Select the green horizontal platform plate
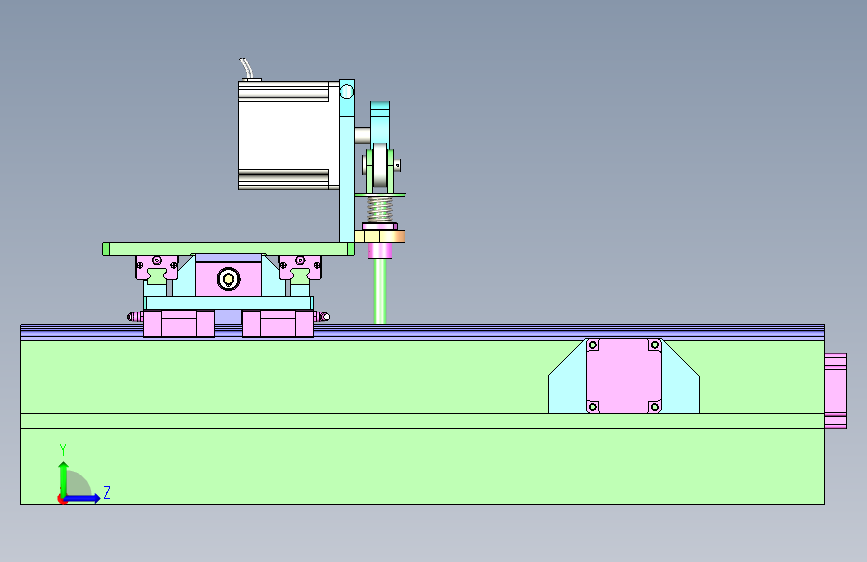Screen dimensions: 867x562 coord(228,249)
